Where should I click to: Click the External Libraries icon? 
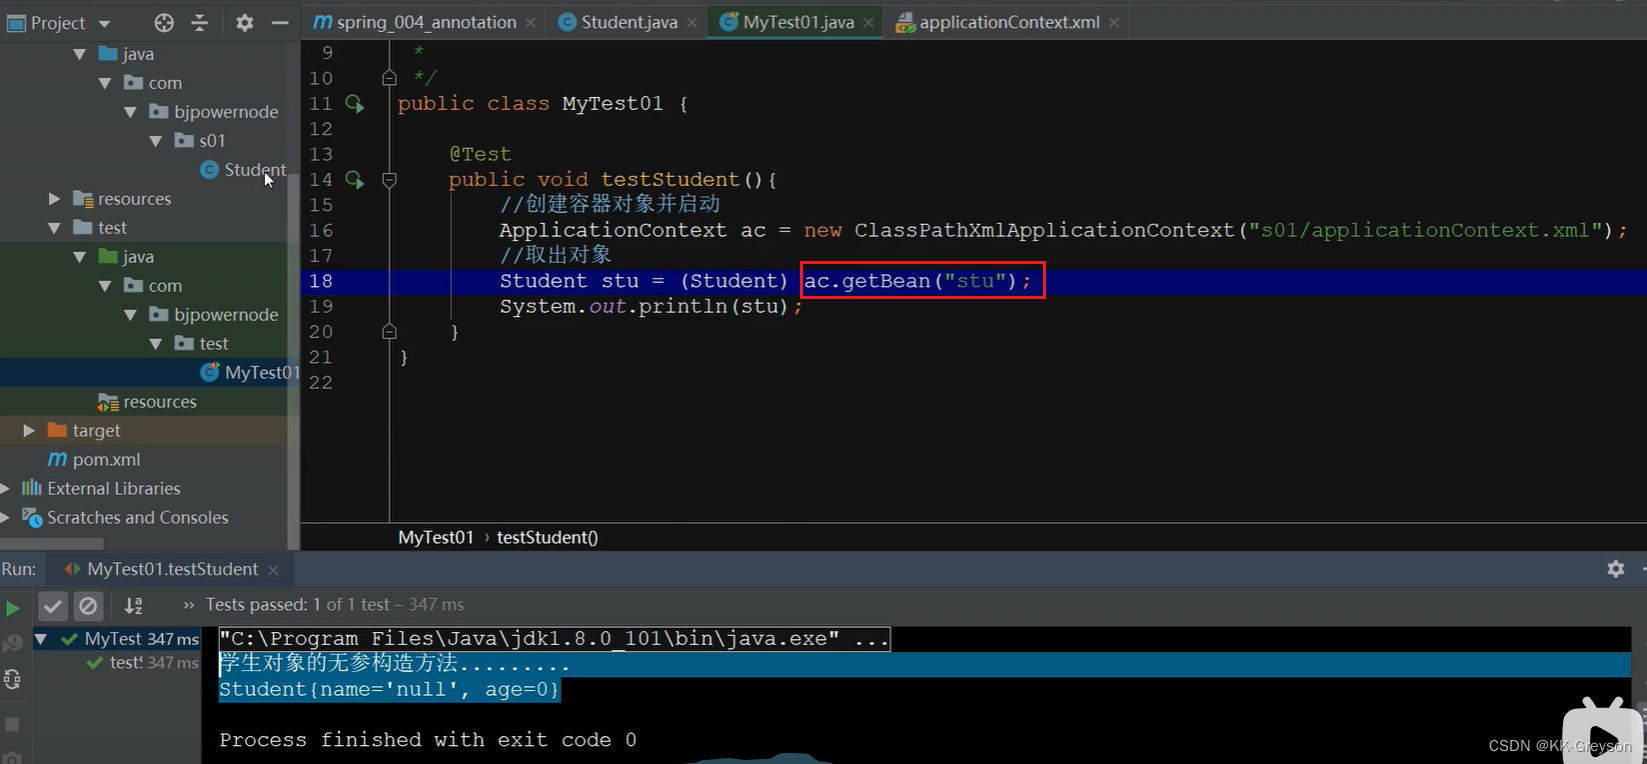32,488
